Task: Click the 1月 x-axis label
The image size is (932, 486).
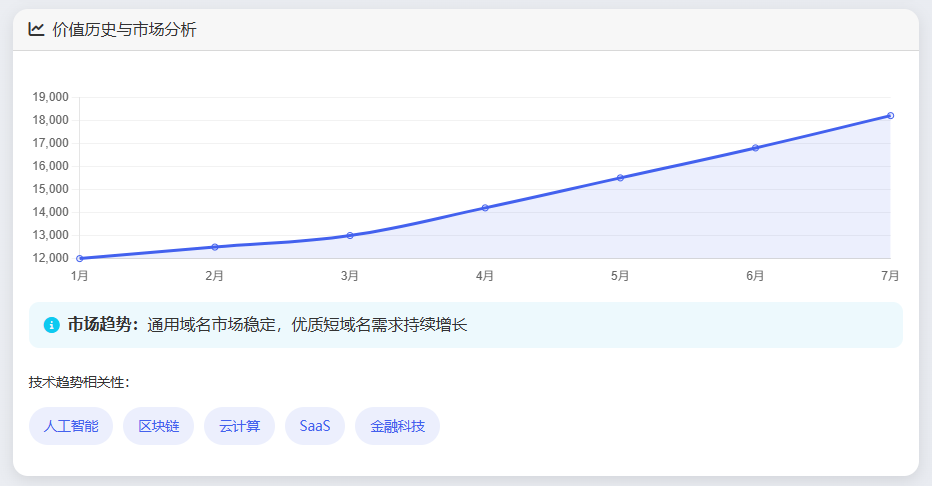Action: pyautogui.click(x=80, y=276)
